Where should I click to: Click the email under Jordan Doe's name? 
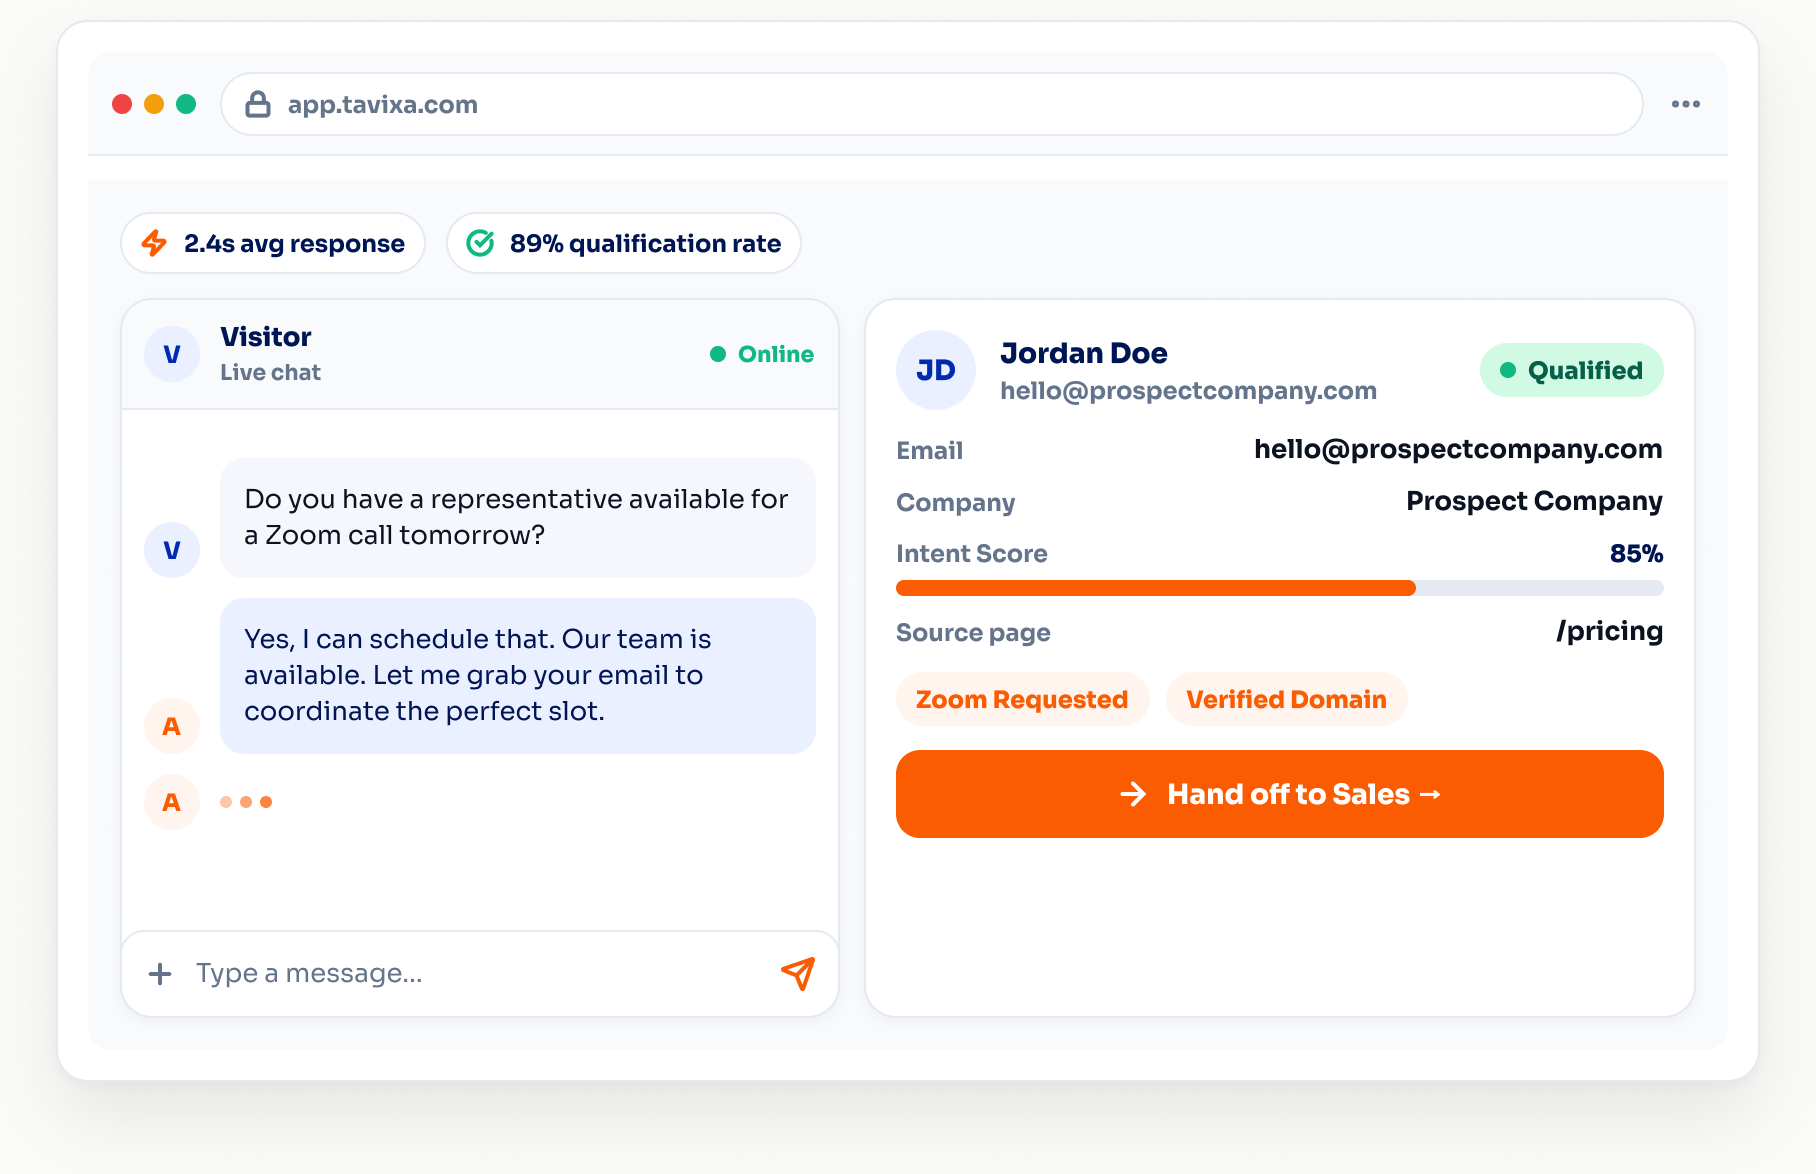(1188, 391)
